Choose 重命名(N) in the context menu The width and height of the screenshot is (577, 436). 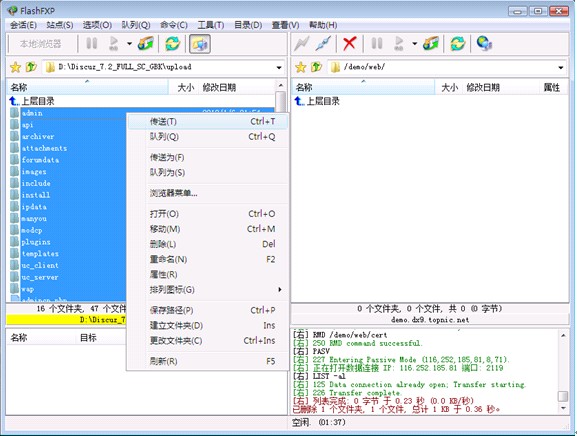point(208,259)
